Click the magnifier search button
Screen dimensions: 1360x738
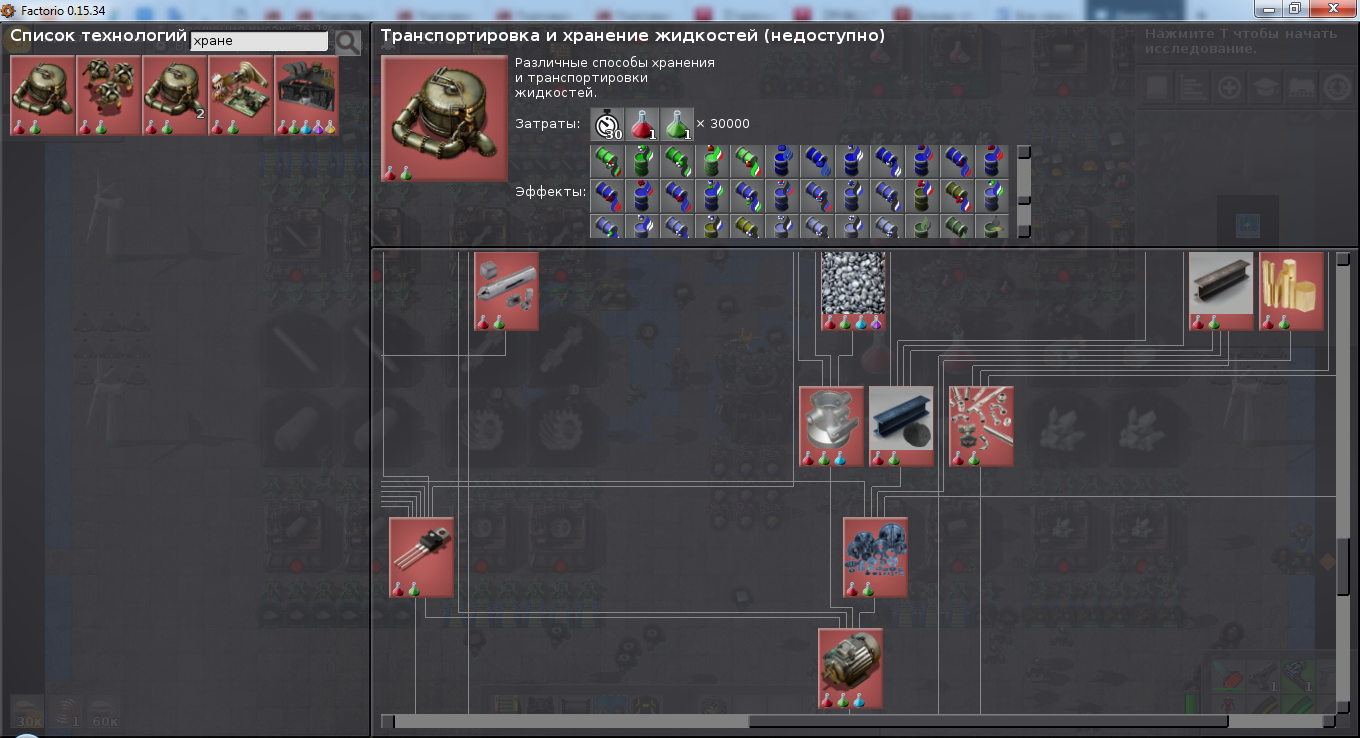tap(347, 42)
